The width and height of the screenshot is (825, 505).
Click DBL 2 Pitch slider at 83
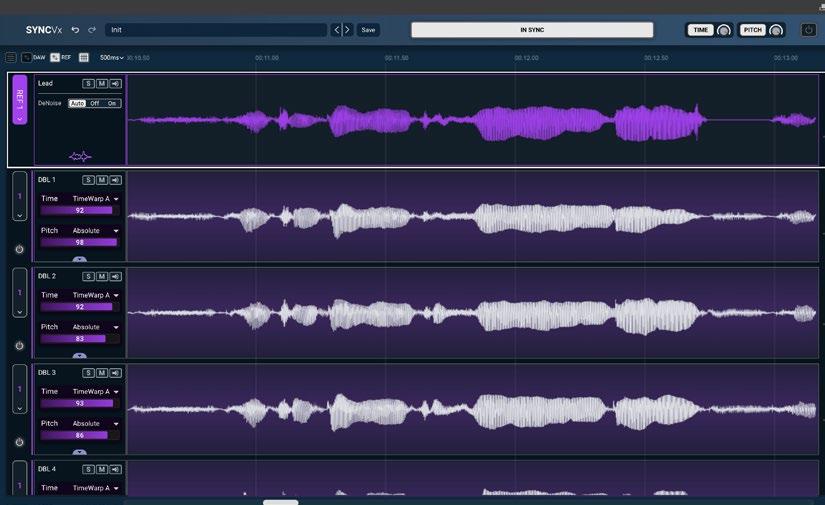point(80,339)
